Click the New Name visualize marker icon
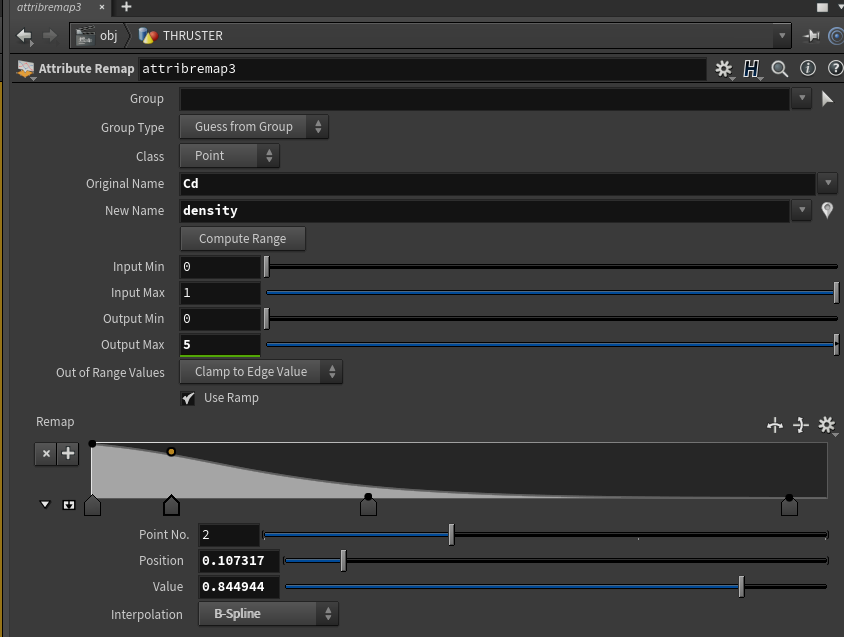Viewport: 844px width, 637px height. coord(827,210)
